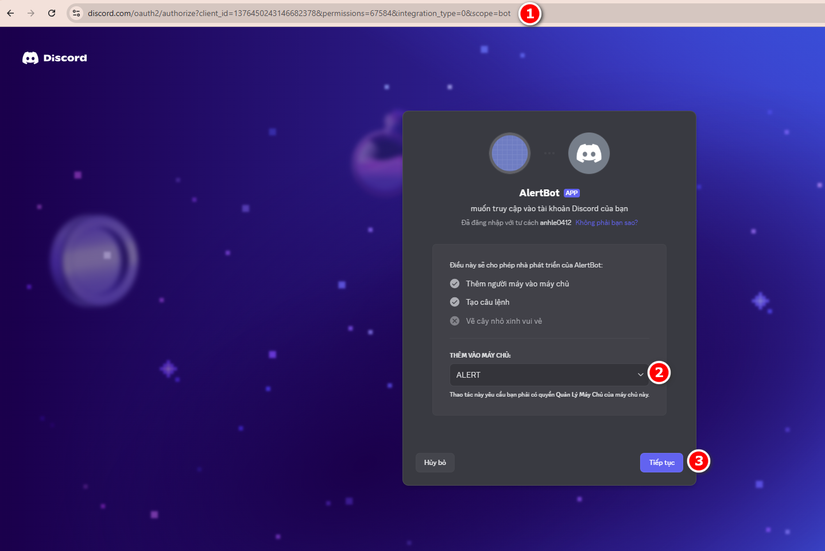This screenshot has width=825, height=551.
Task: Click the X icon beside 'Vẽ cây nhỏ xinh vui vẻ'
Action: 455,321
